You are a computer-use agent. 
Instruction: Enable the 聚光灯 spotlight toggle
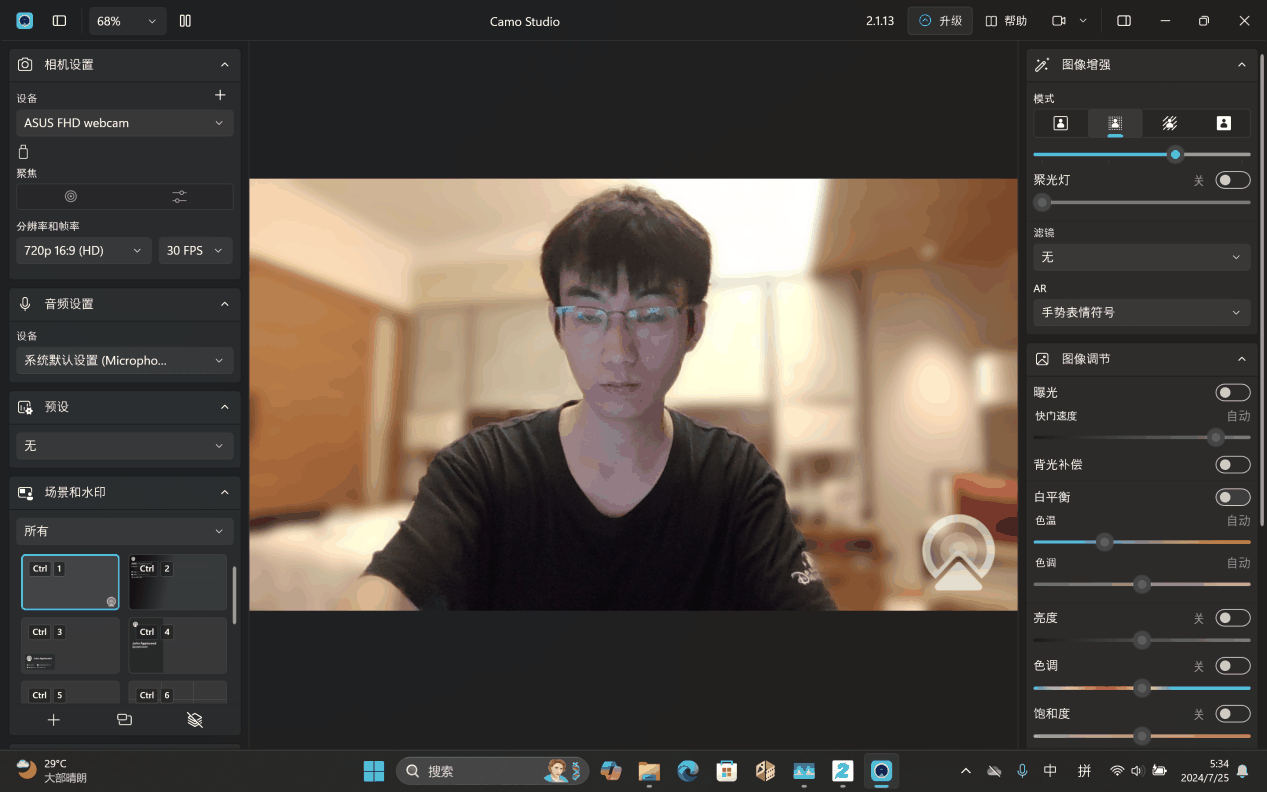point(1233,180)
